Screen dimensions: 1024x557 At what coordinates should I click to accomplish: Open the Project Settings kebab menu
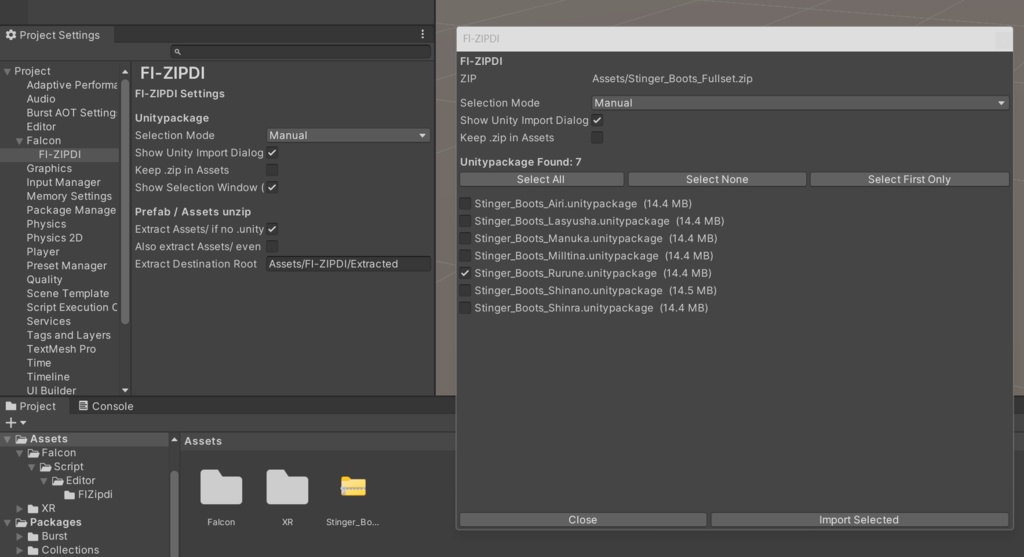pos(423,34)
